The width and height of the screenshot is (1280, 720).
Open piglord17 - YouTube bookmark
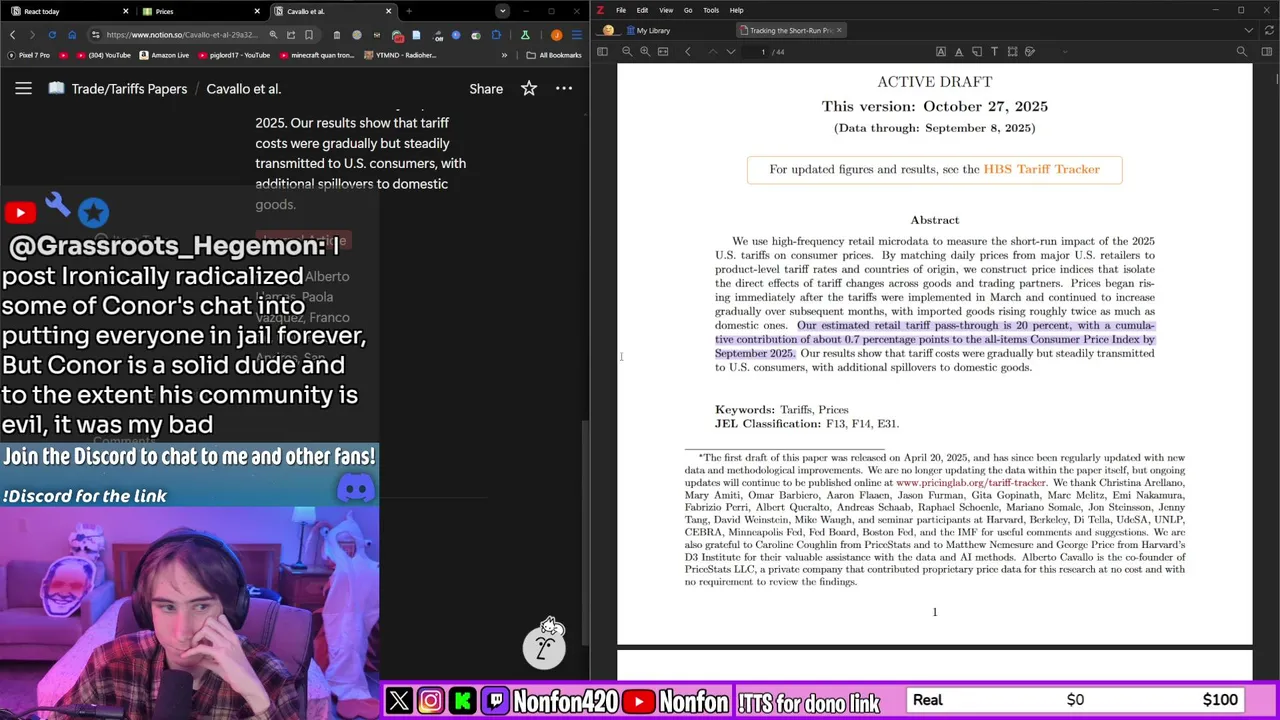(233, 55)
